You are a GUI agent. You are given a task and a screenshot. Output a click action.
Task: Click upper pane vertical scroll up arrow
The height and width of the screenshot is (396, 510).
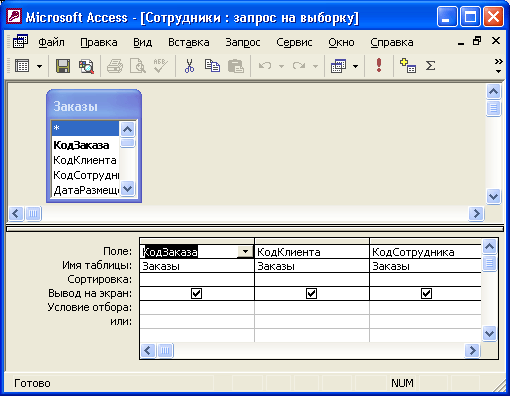(x=493, y=91)
